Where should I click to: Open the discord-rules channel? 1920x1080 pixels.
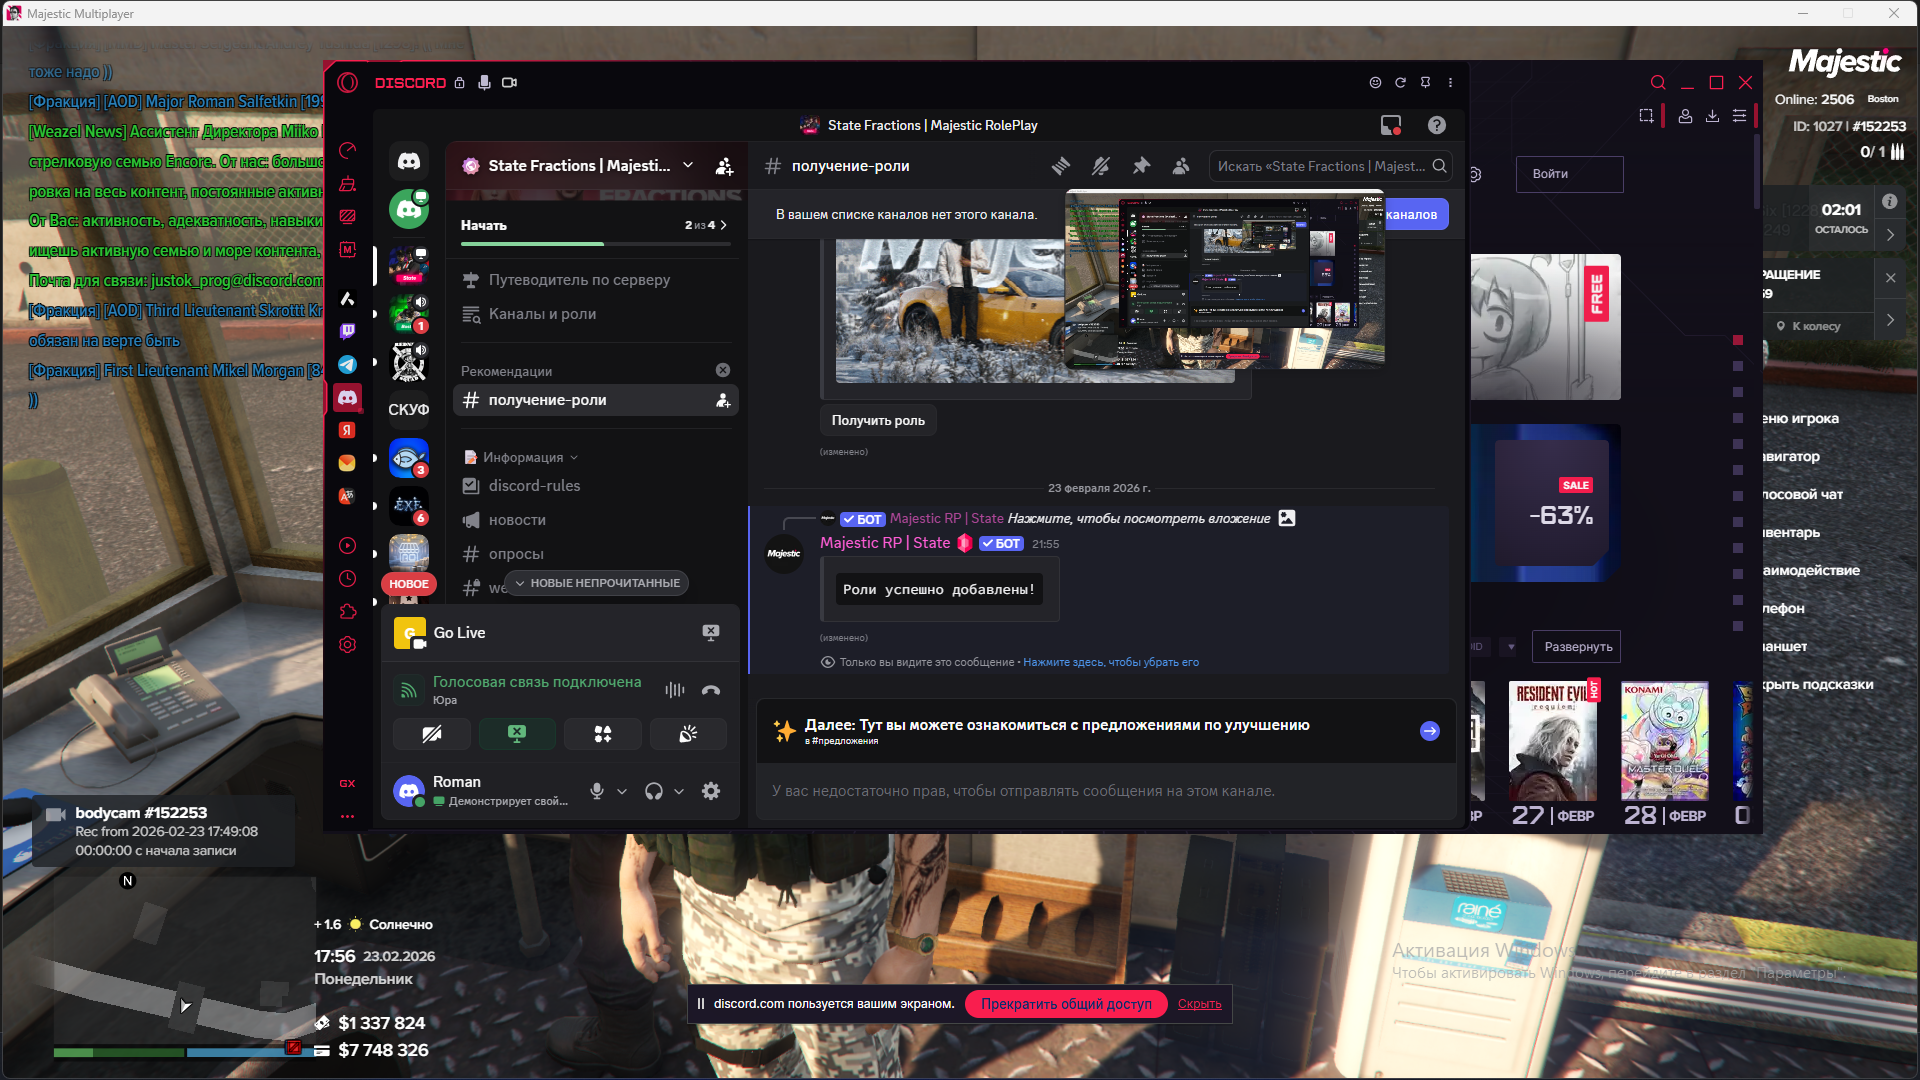[x=534, y=486]
